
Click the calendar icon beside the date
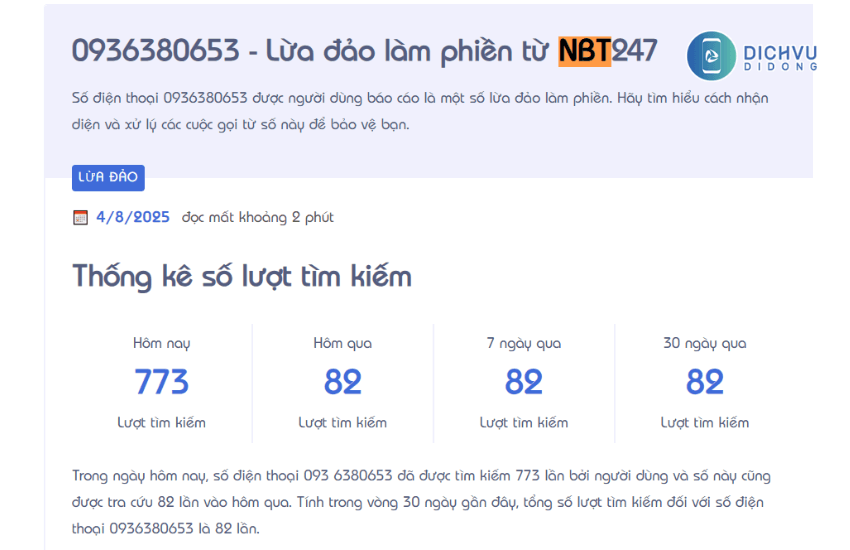tap(80, 217)
